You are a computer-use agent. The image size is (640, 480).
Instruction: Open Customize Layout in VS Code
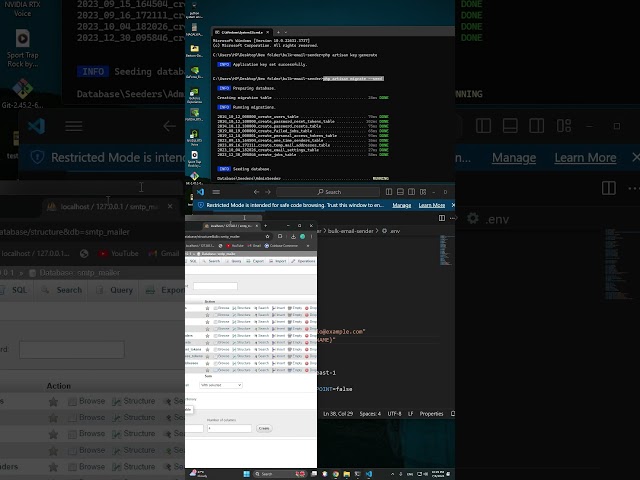point(423,192)
